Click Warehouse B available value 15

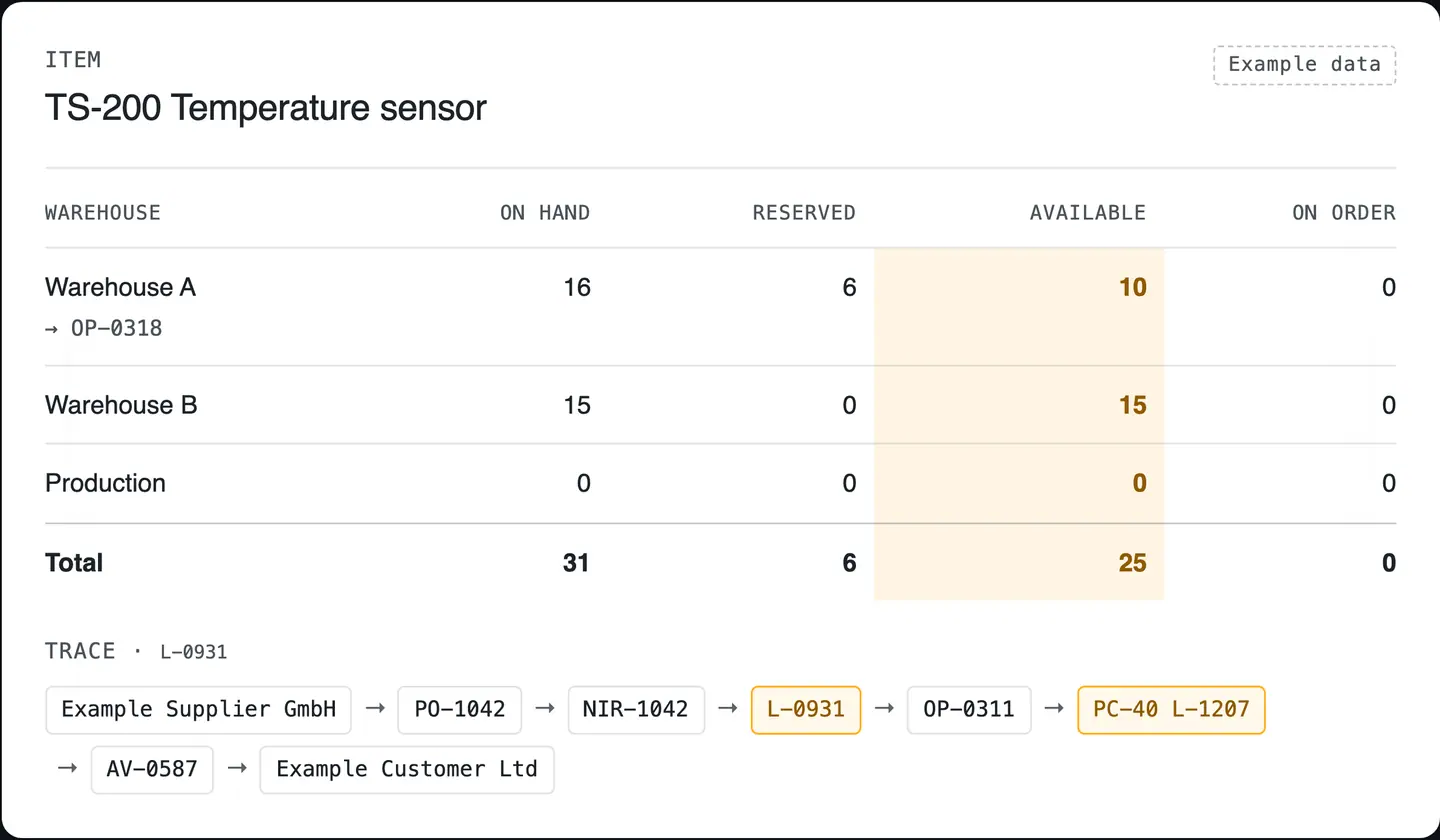(1132, 405)
